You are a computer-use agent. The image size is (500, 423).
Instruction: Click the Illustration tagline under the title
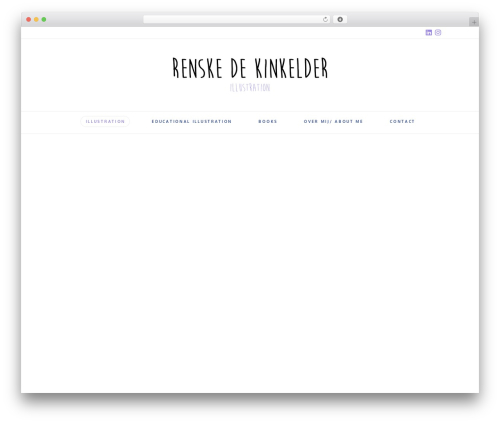(250, 88)
